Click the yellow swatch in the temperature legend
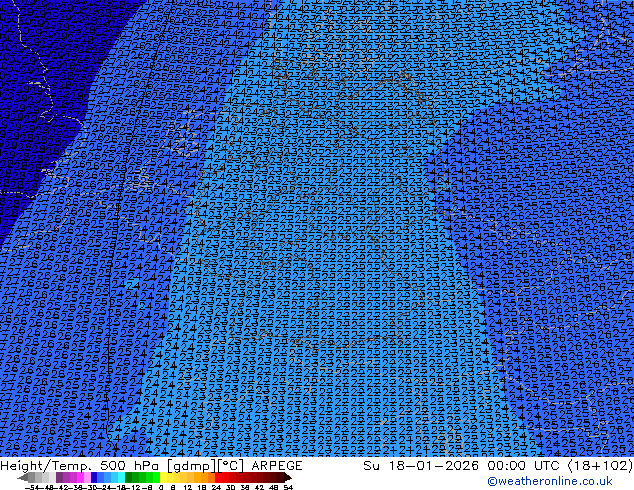 point(164,478)
